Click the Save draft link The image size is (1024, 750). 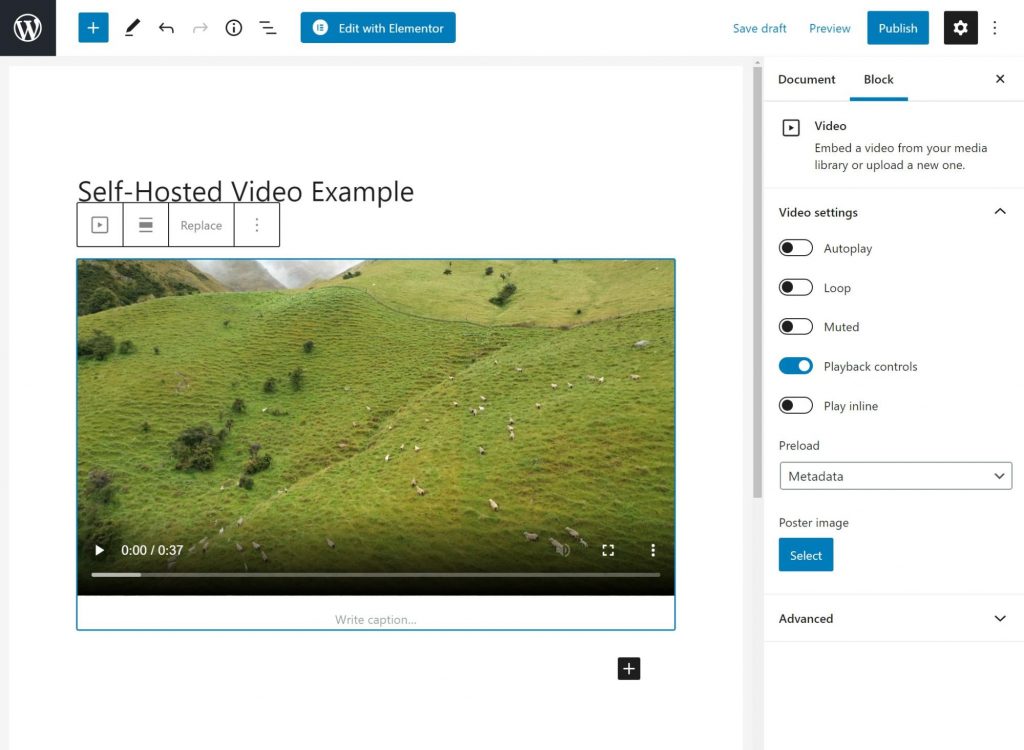coord(759,28)
